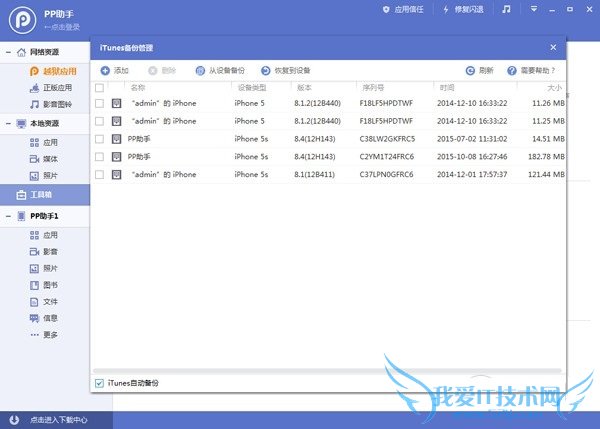Select serial cell F18LF5HPDTWF dated 2014-12-10, 11.26 MB
Viewport: 600px width, 429px height.
(386, 103)
